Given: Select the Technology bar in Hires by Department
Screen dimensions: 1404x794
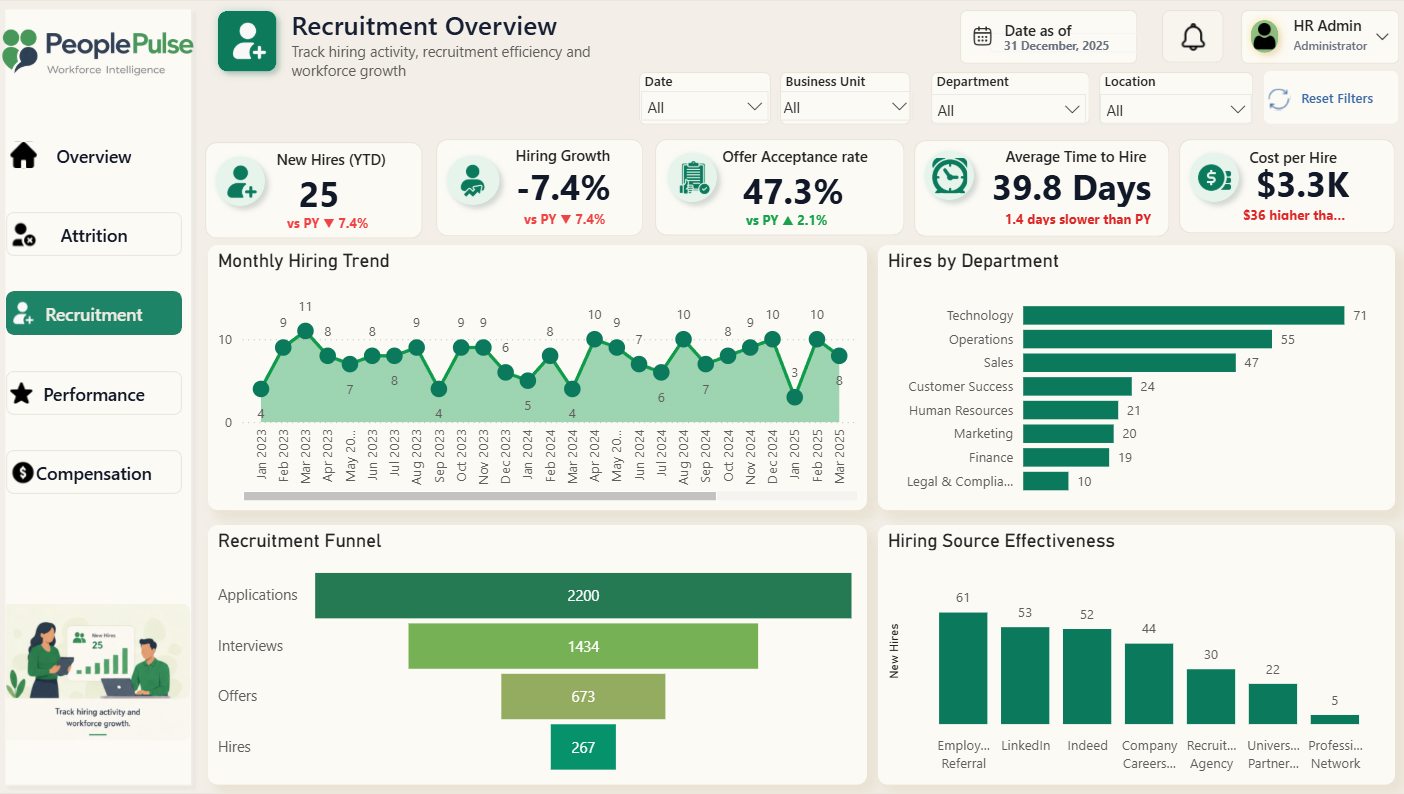Looking at the screenshot, I should pos(1183,315).
